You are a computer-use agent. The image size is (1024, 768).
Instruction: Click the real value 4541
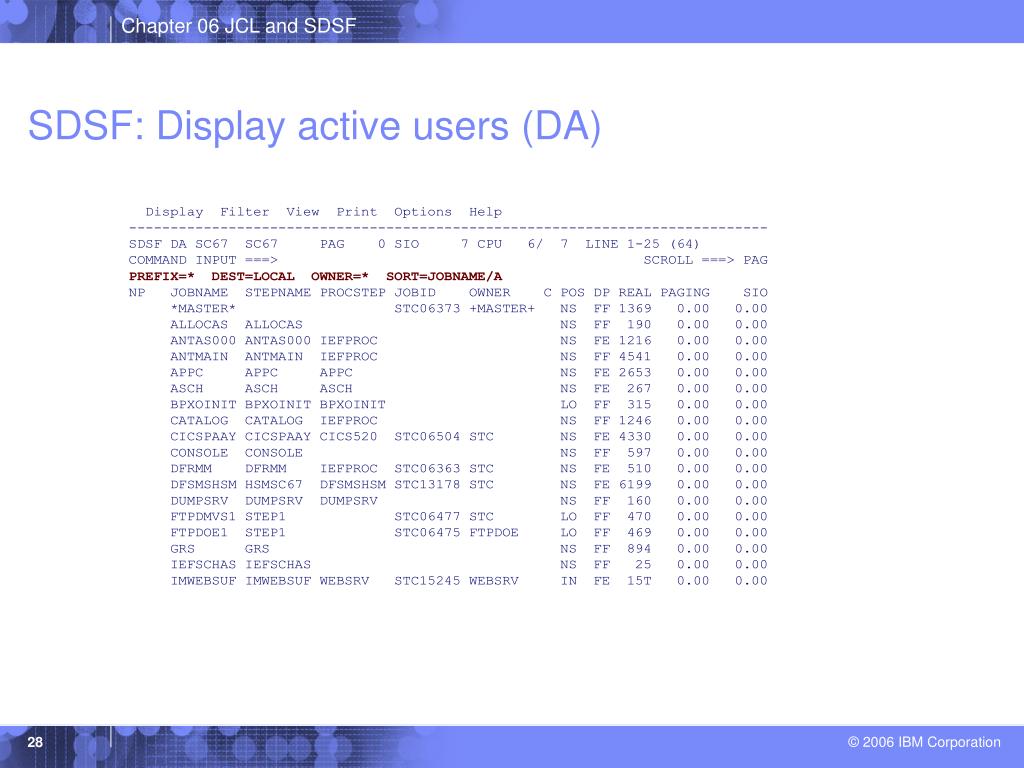click(635, 357)
